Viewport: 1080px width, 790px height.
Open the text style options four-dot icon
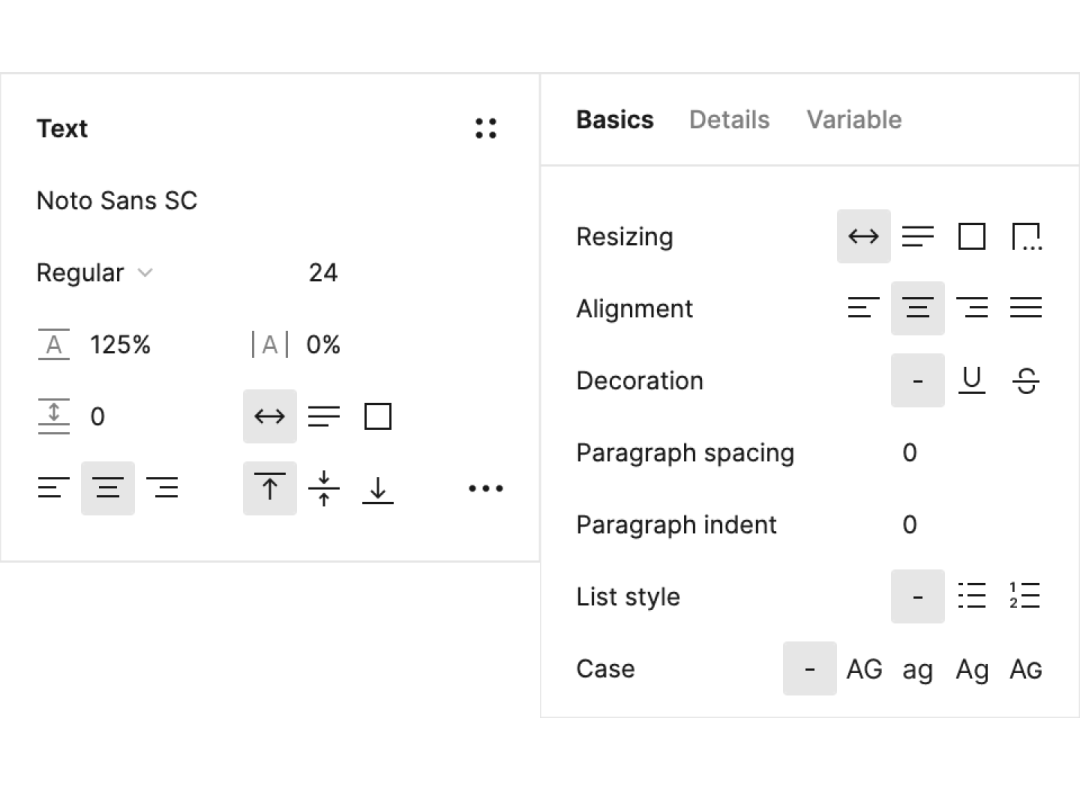click(486, 128)
